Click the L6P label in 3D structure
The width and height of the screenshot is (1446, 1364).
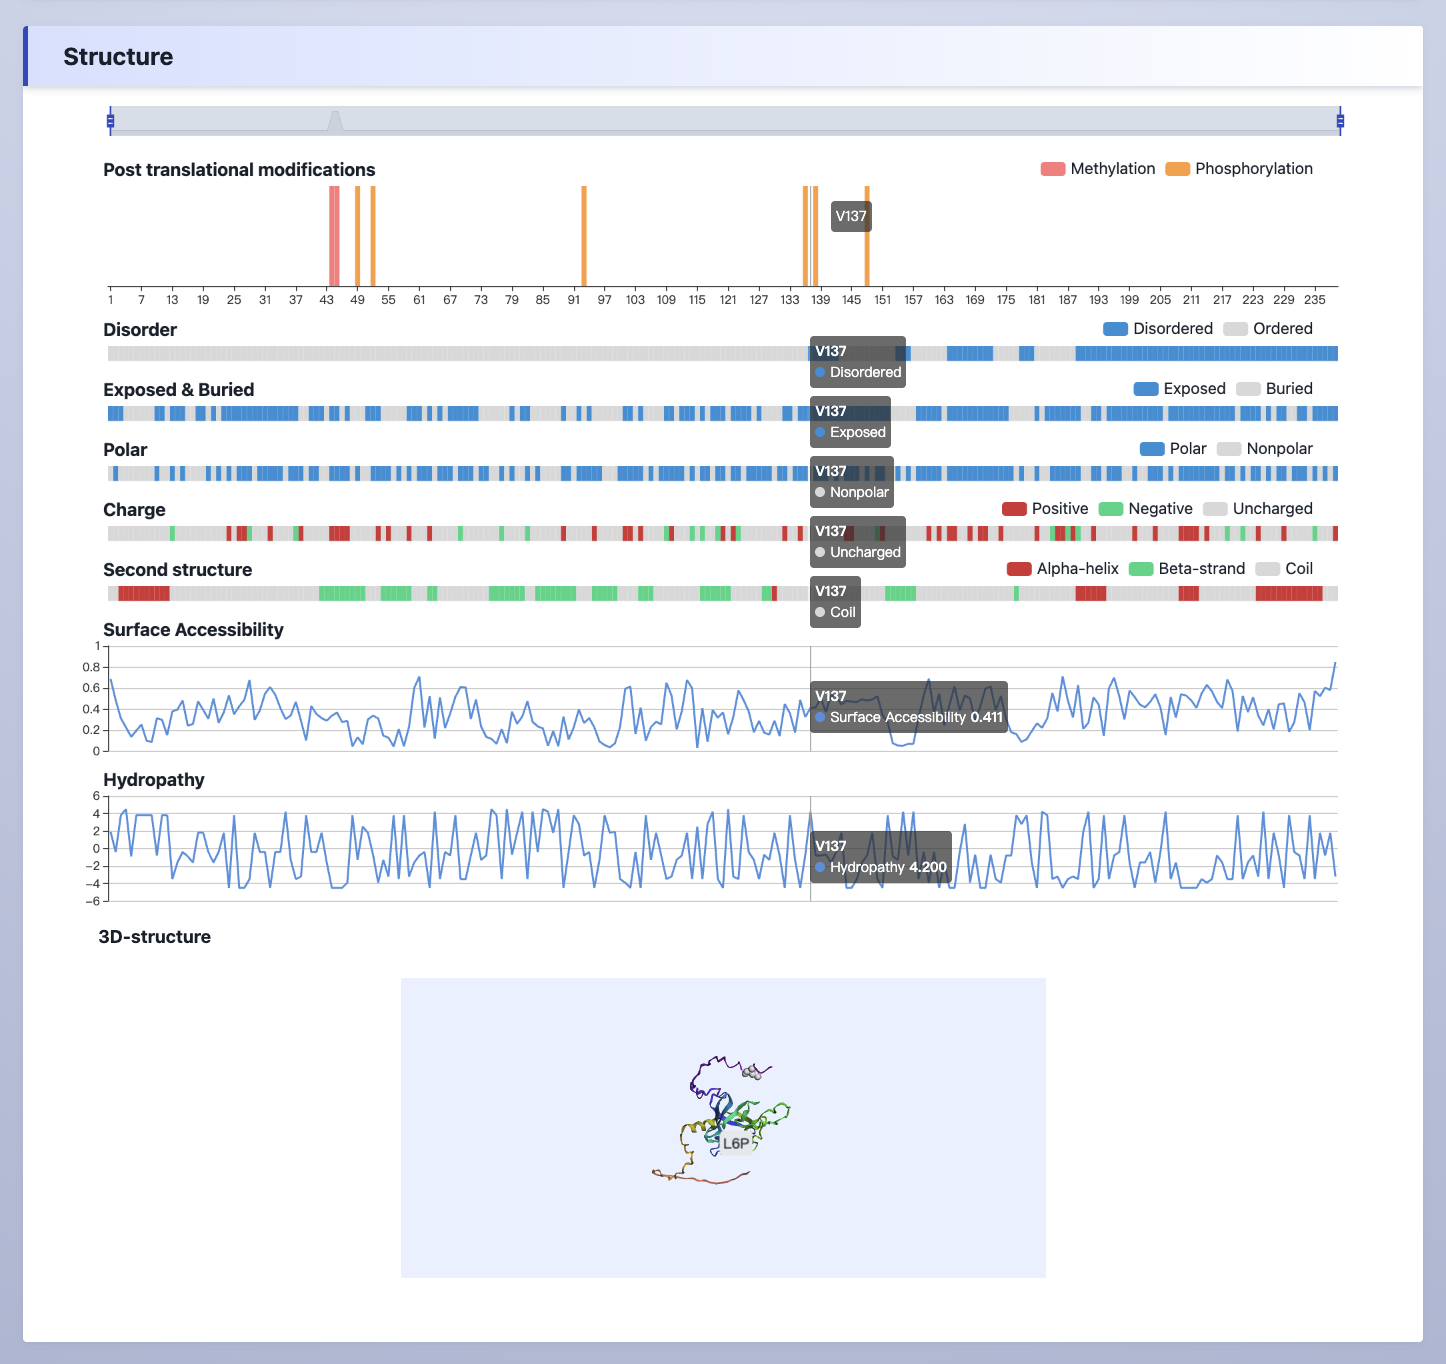(736, 1143)
